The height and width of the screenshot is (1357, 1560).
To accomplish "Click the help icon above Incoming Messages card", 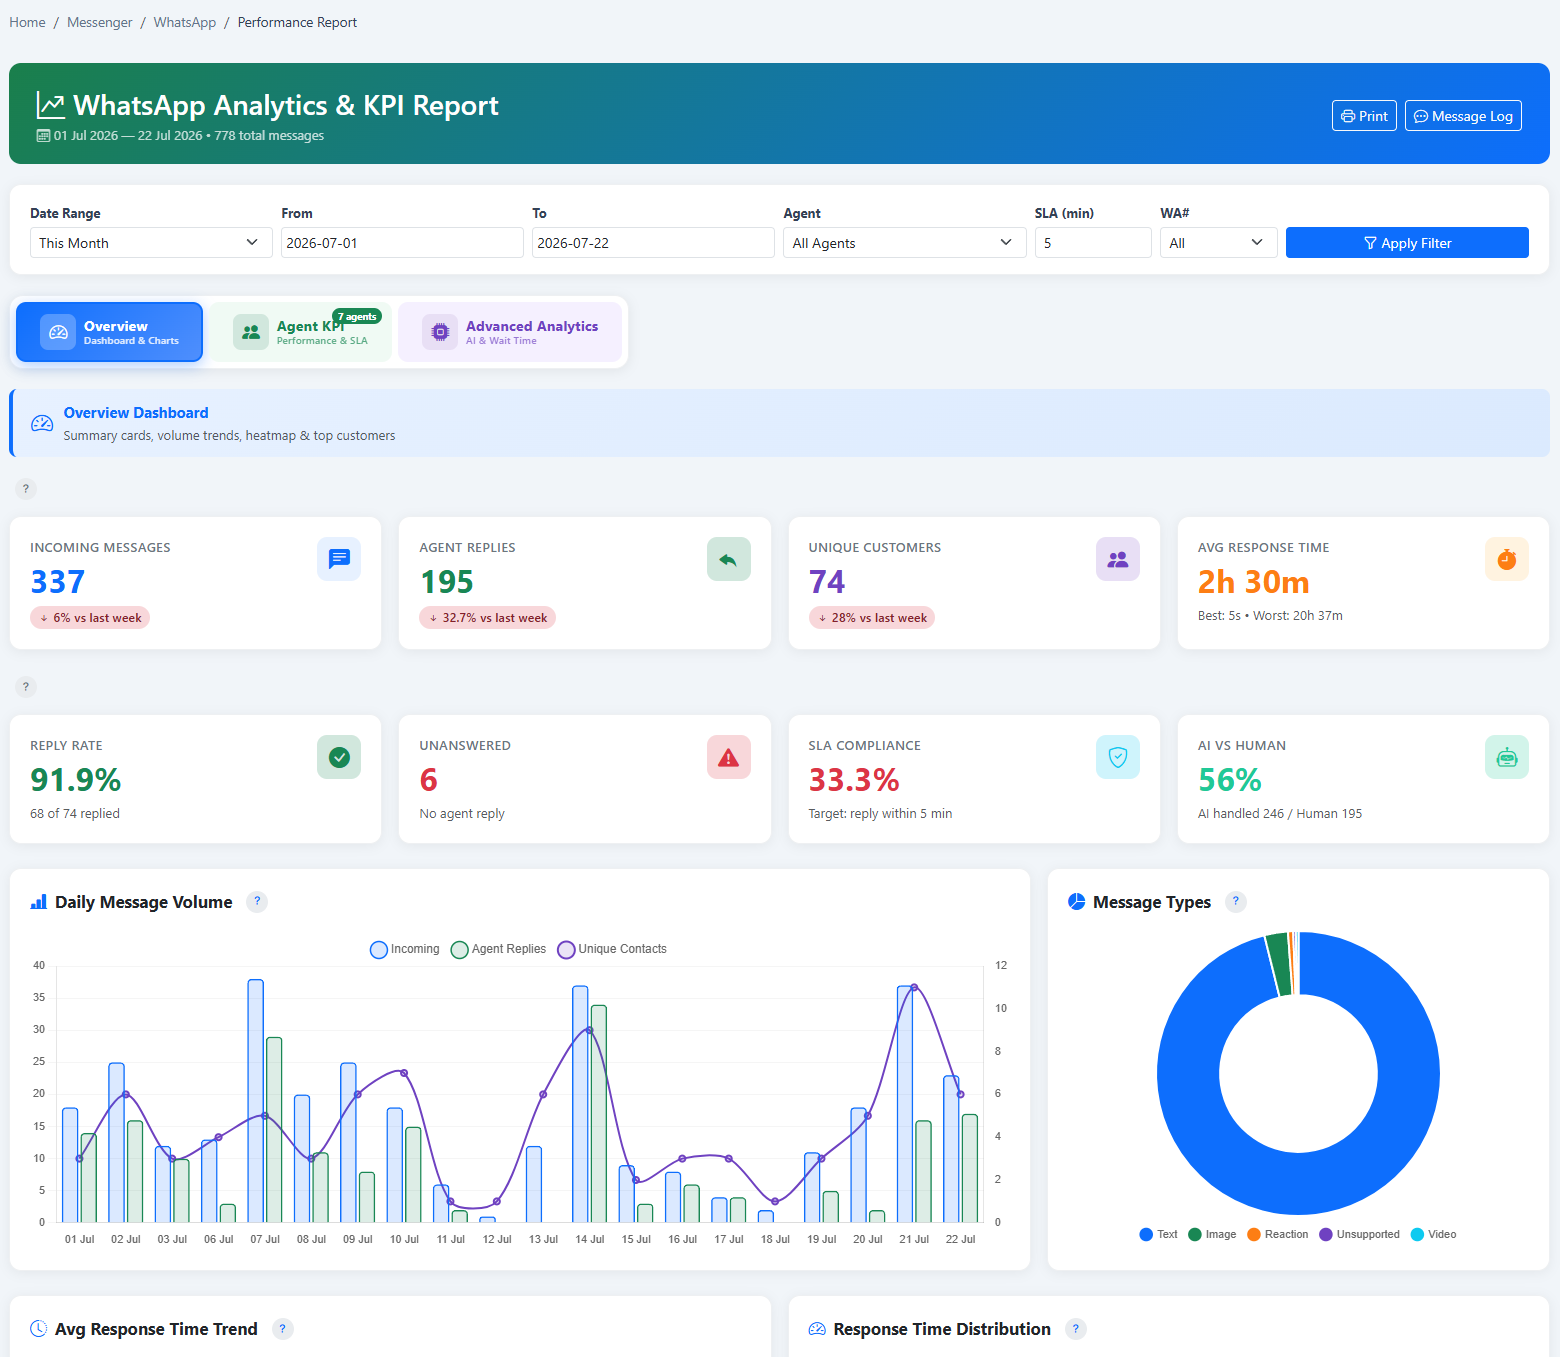I will point(26,489).
